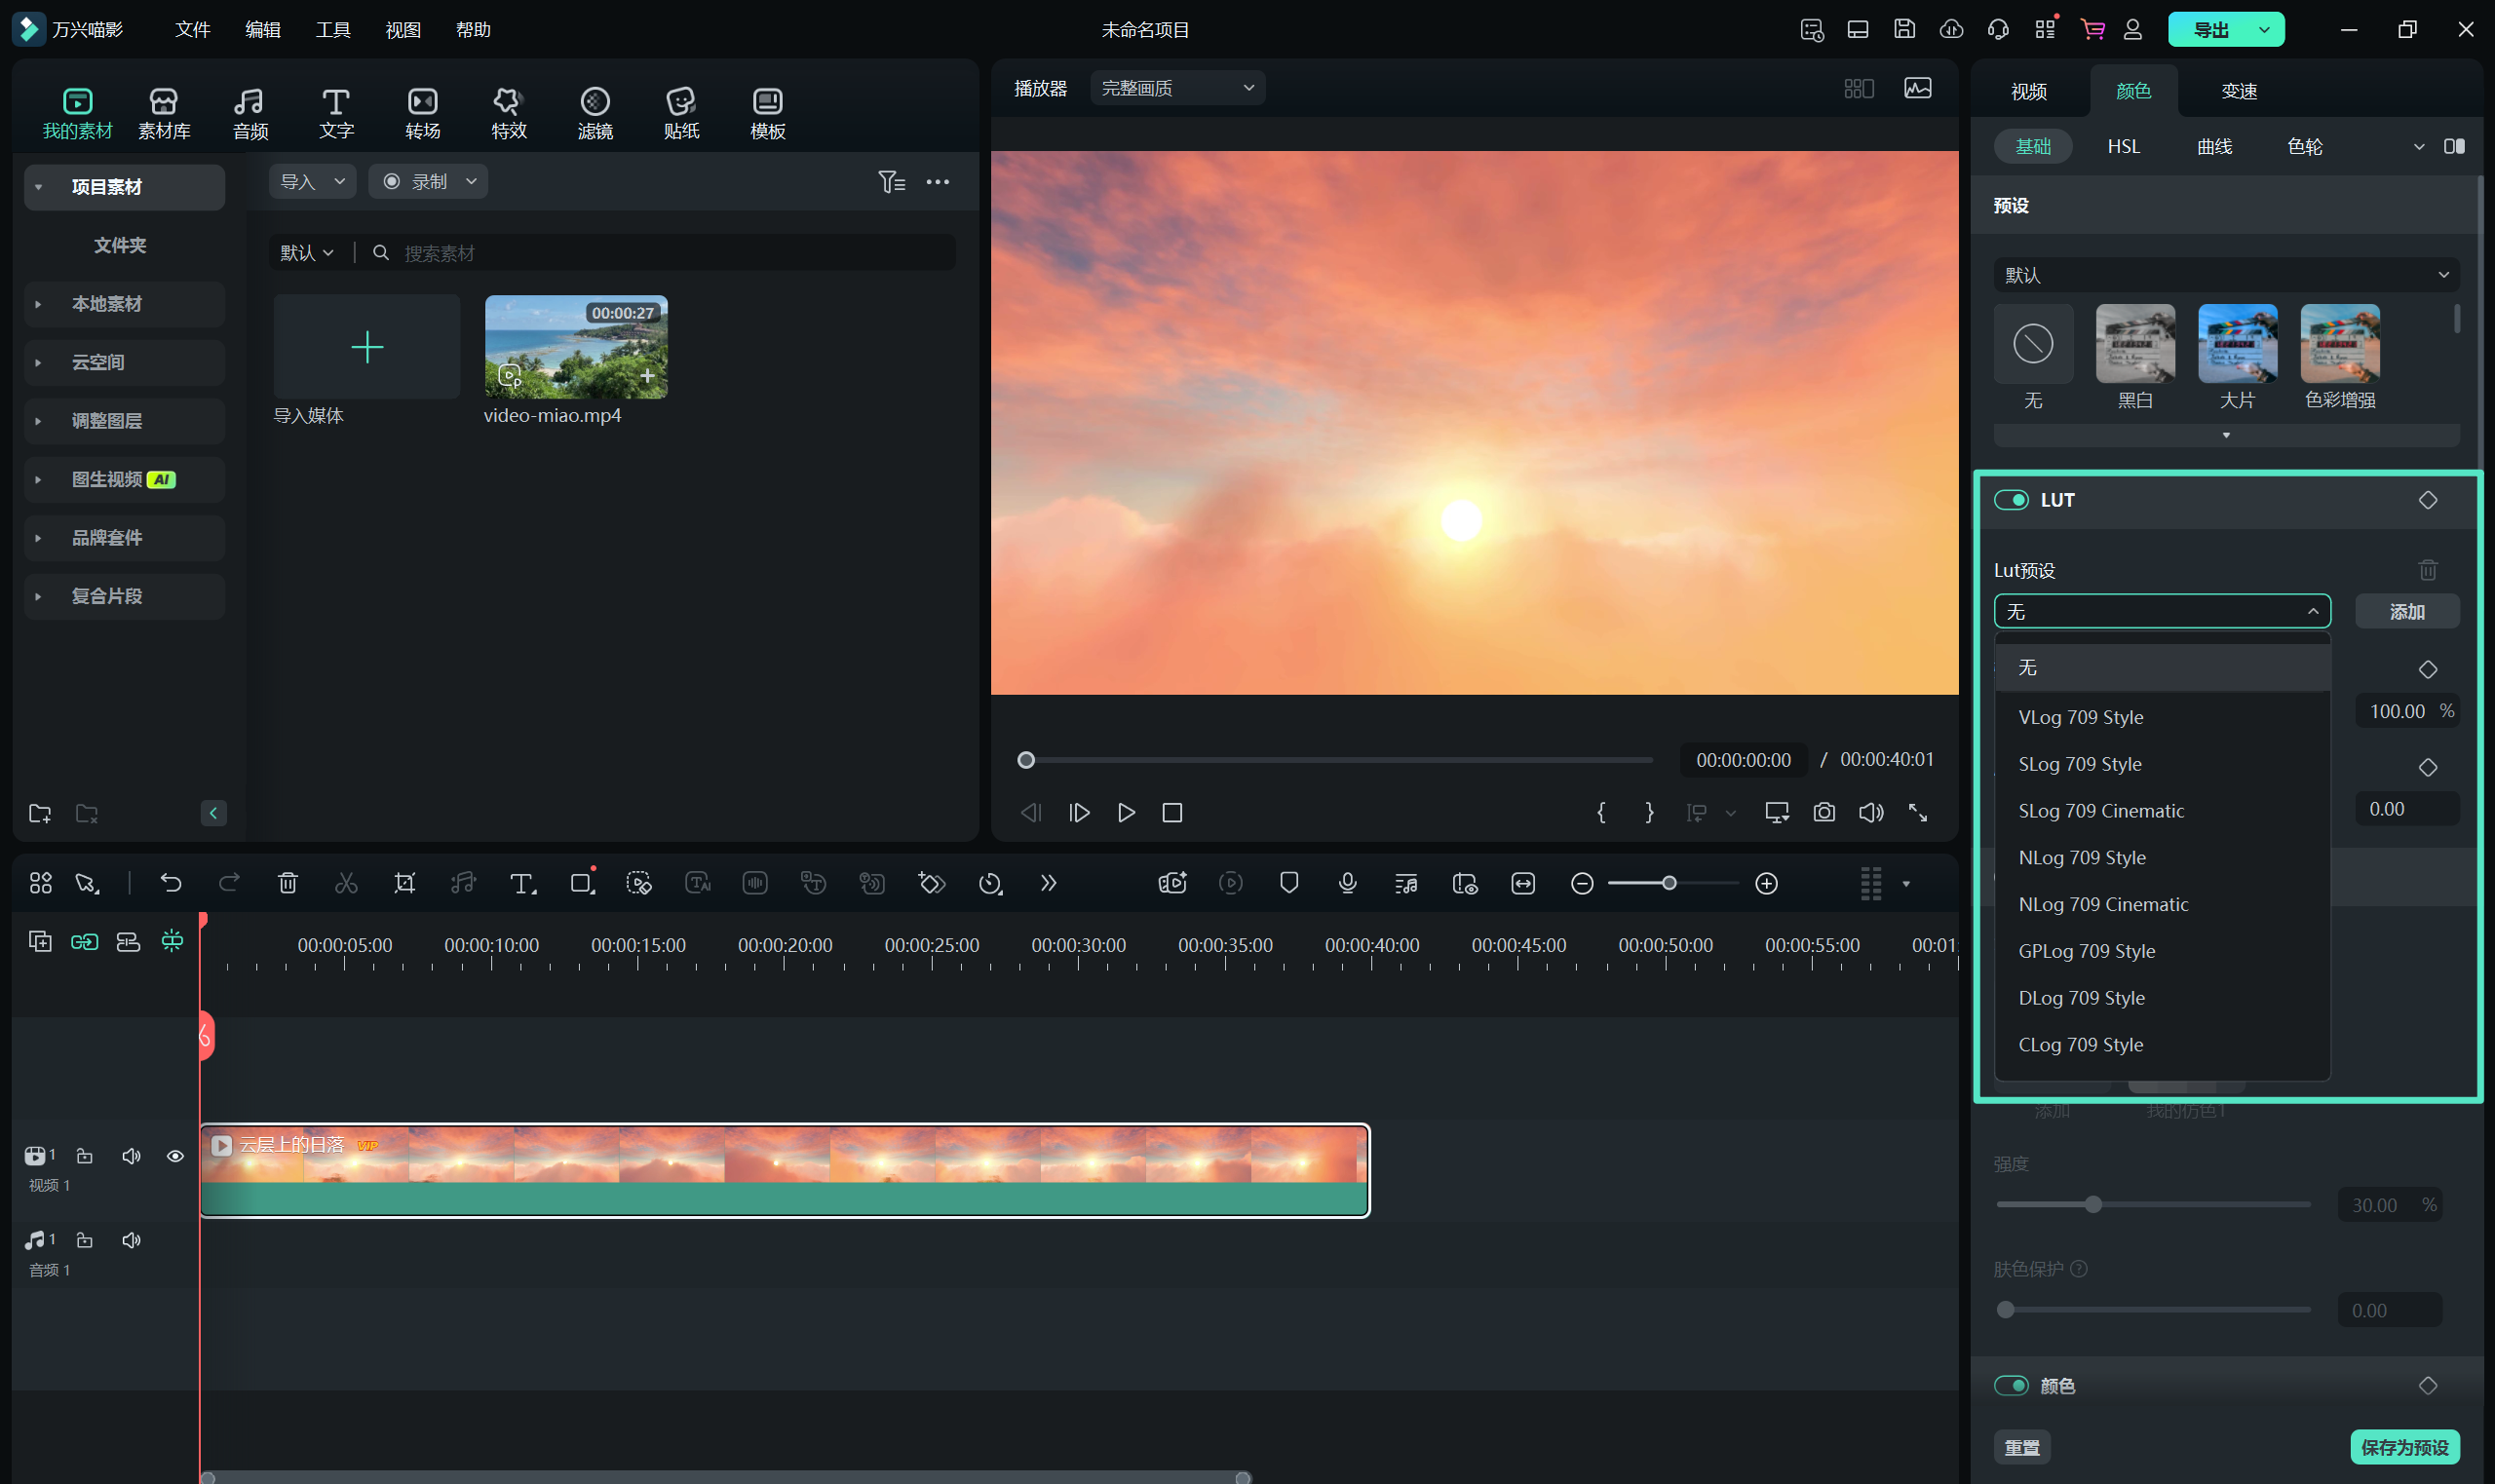Click the timeline zoom slider handle
2495x1484 pixels.
tap(1669, 883)
